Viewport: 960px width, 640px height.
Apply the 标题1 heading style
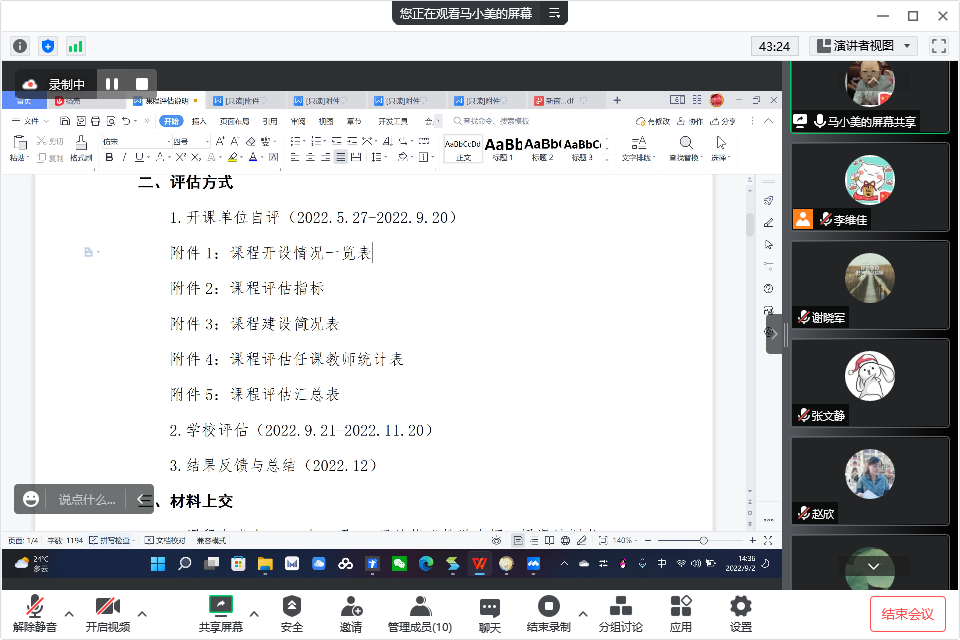(501, 147)
